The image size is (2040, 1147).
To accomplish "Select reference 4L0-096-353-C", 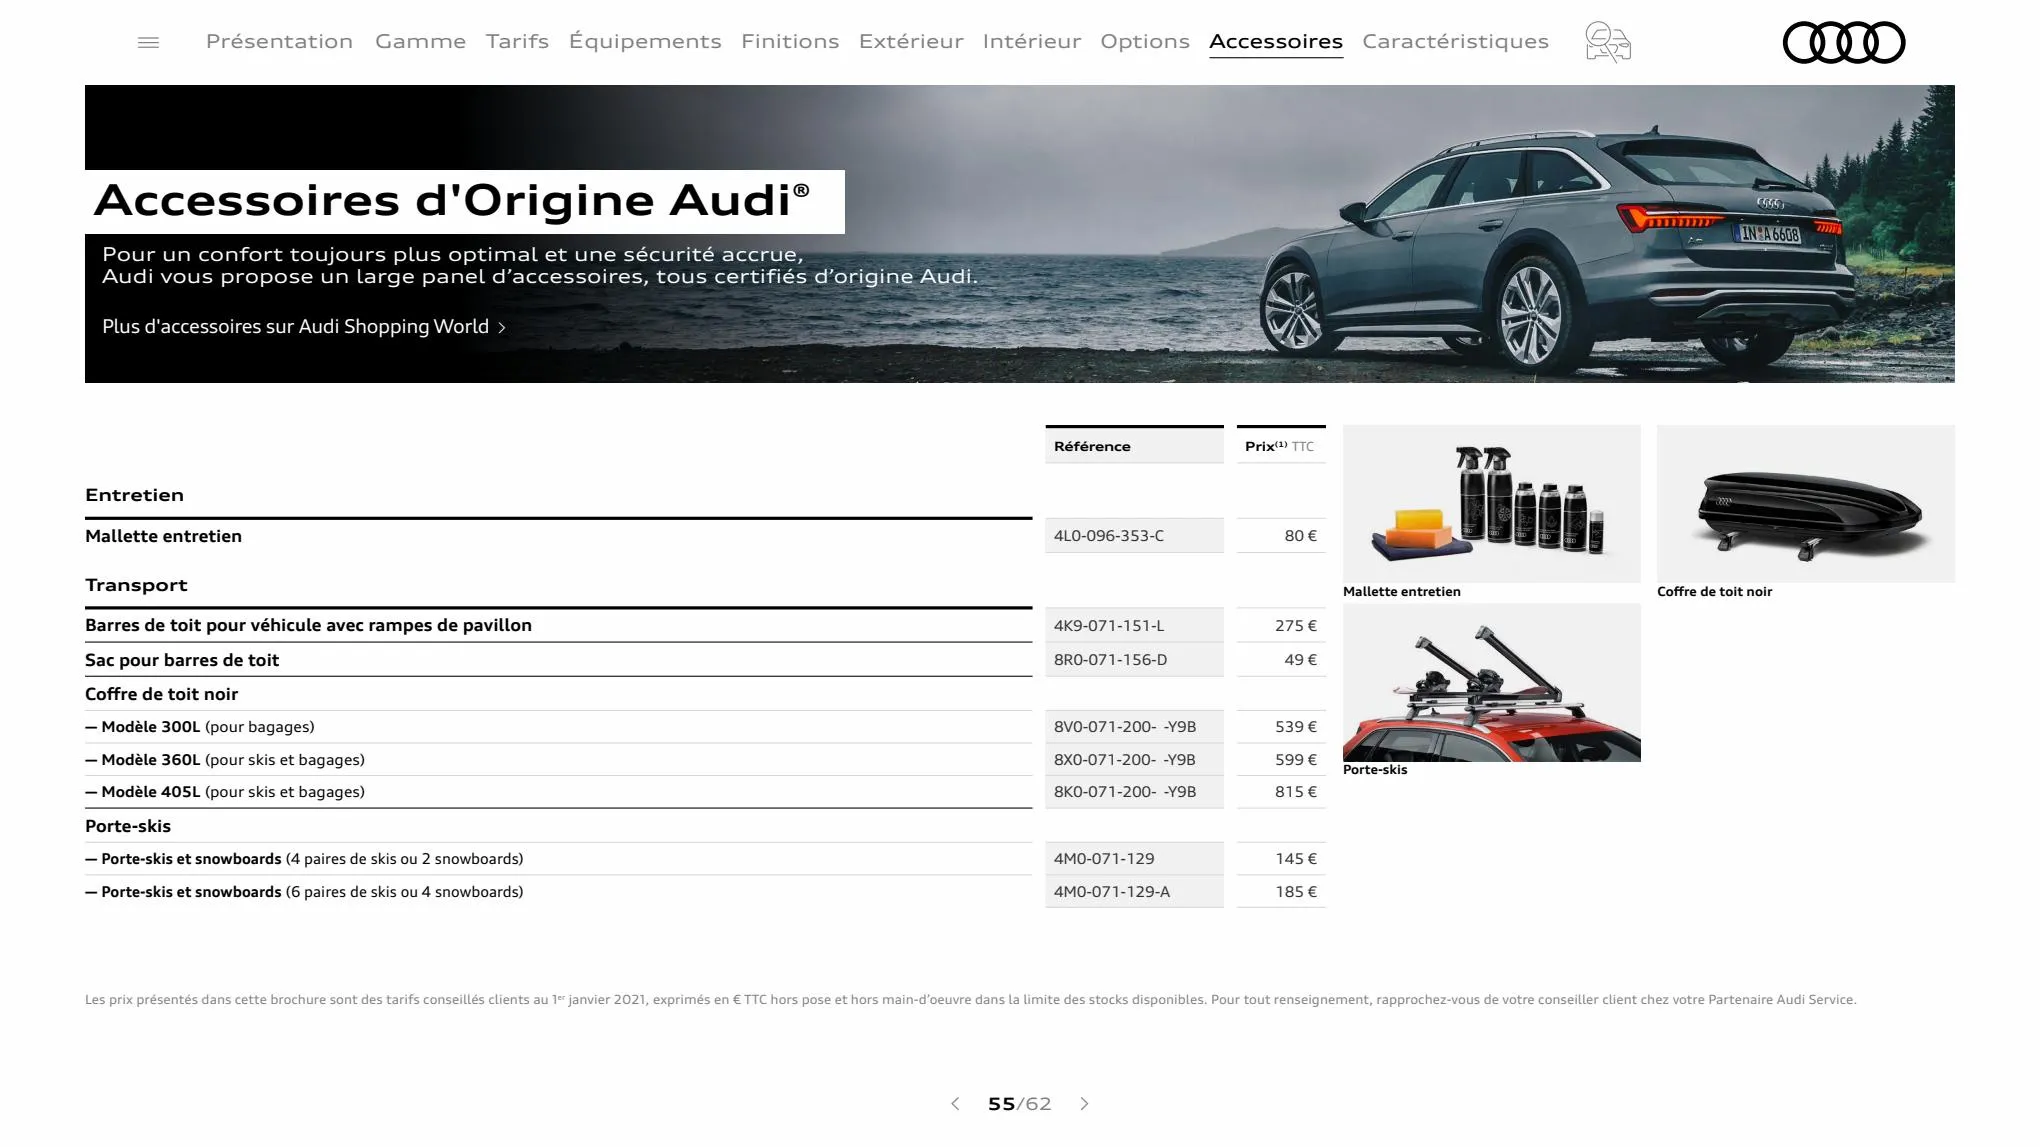I will point(1109,536).
